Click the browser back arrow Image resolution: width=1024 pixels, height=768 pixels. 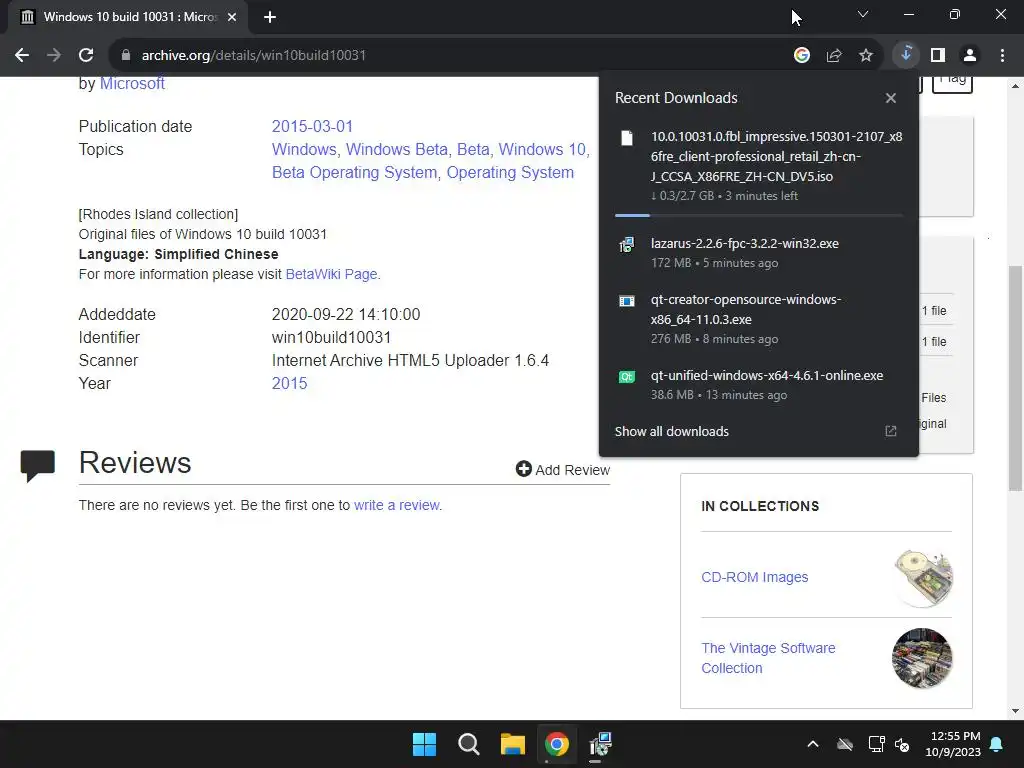[22, 56]
